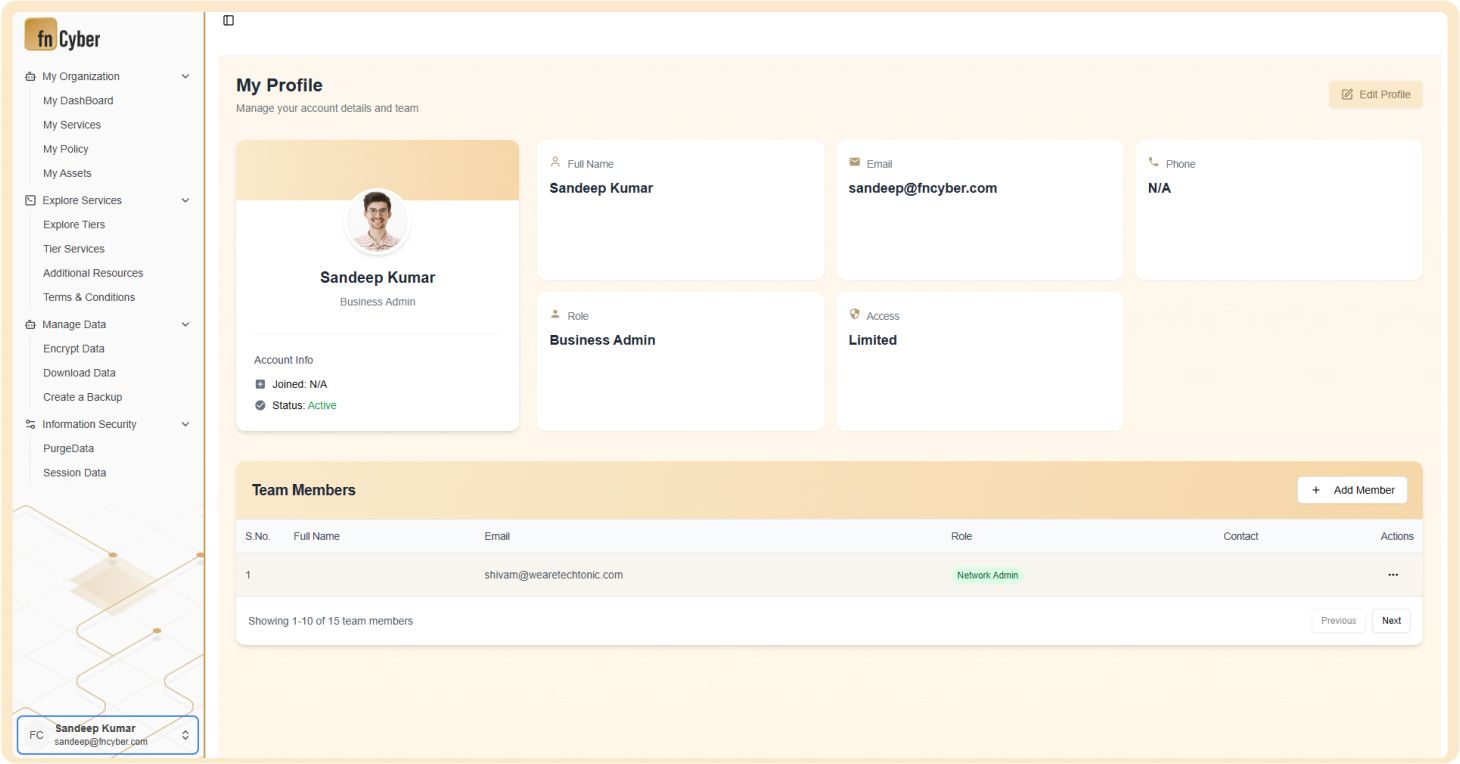Click the N/A phone value
This screenshot has height=764, width=1460.
(x=1159, y=188)
